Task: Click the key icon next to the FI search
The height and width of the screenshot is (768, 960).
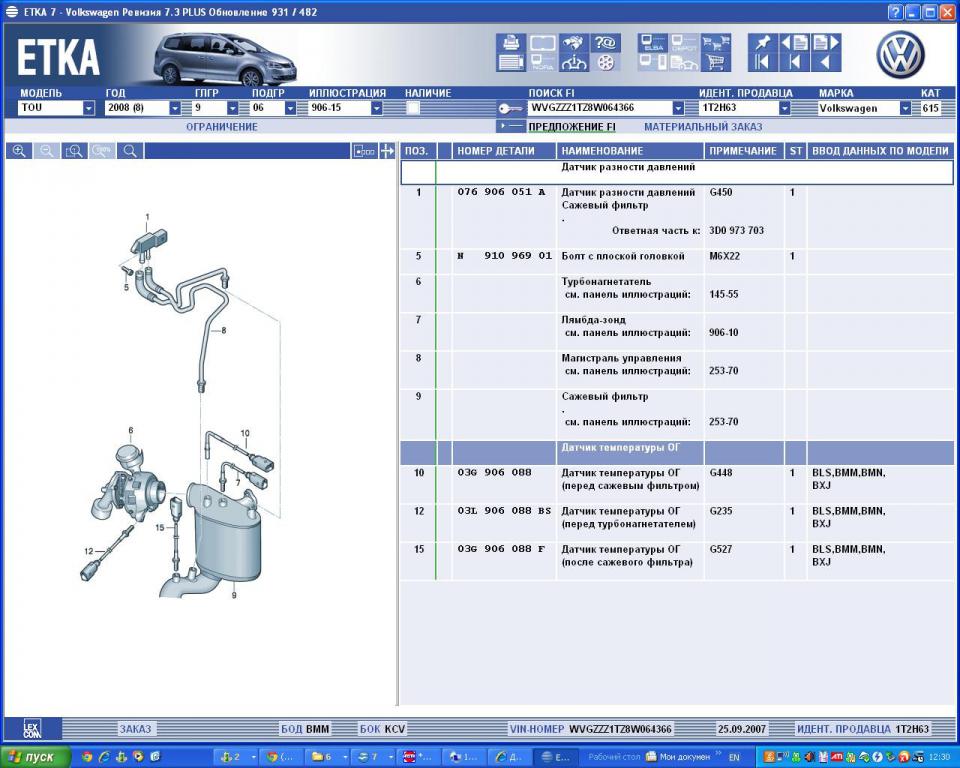Action: (510, 108)
